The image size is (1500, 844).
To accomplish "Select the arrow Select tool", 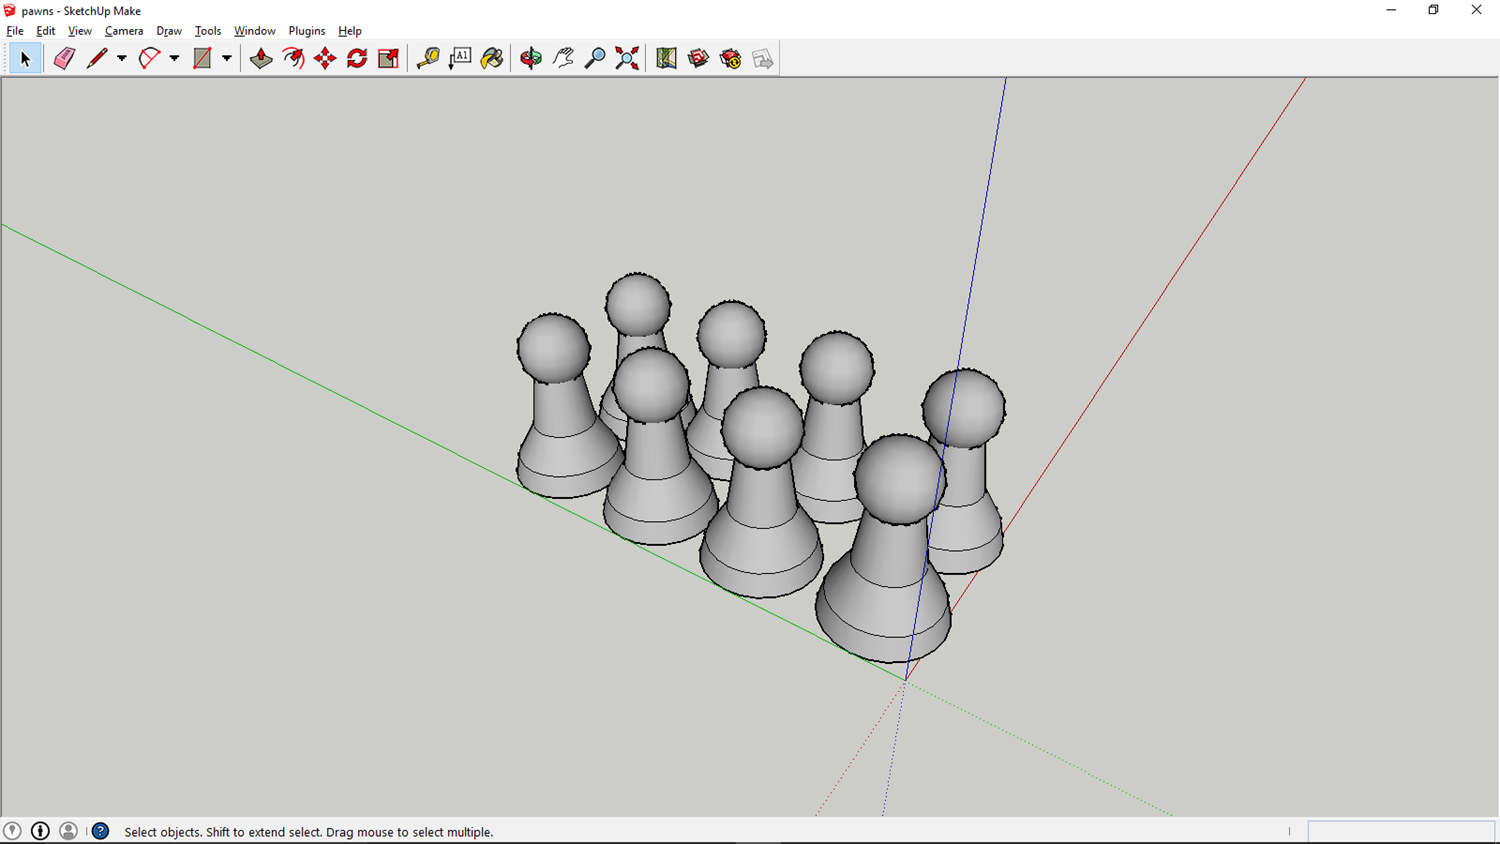I will (25, 58).
